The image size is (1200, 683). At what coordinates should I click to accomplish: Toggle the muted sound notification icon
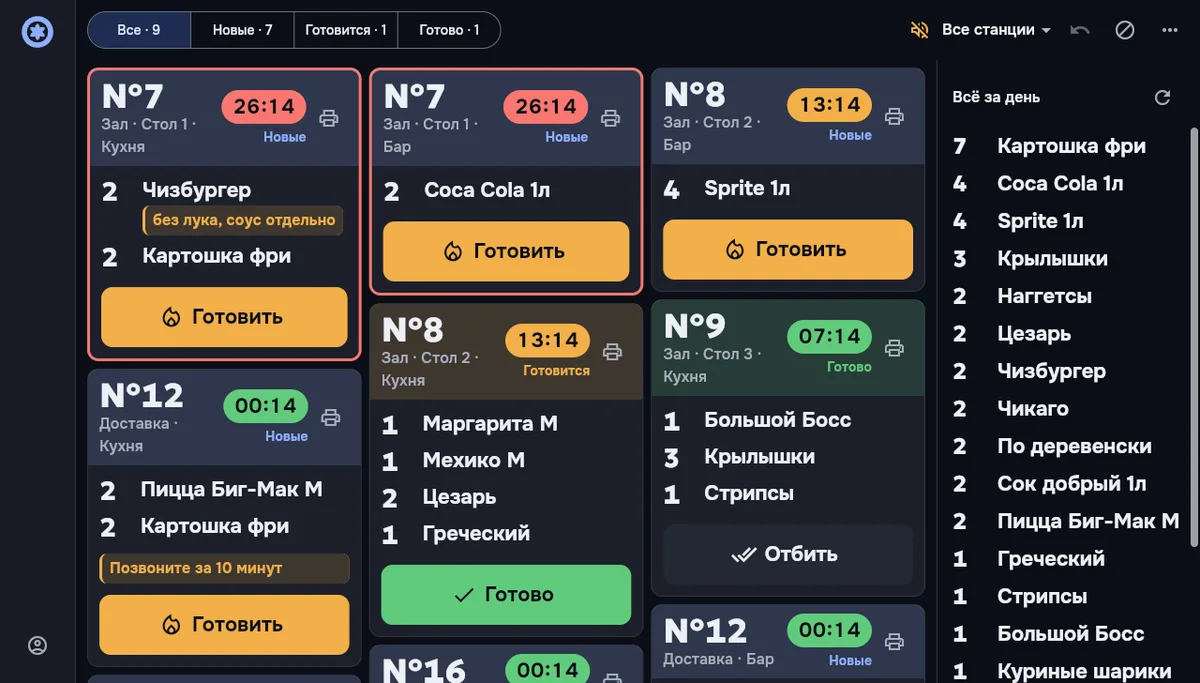[920, 30]
